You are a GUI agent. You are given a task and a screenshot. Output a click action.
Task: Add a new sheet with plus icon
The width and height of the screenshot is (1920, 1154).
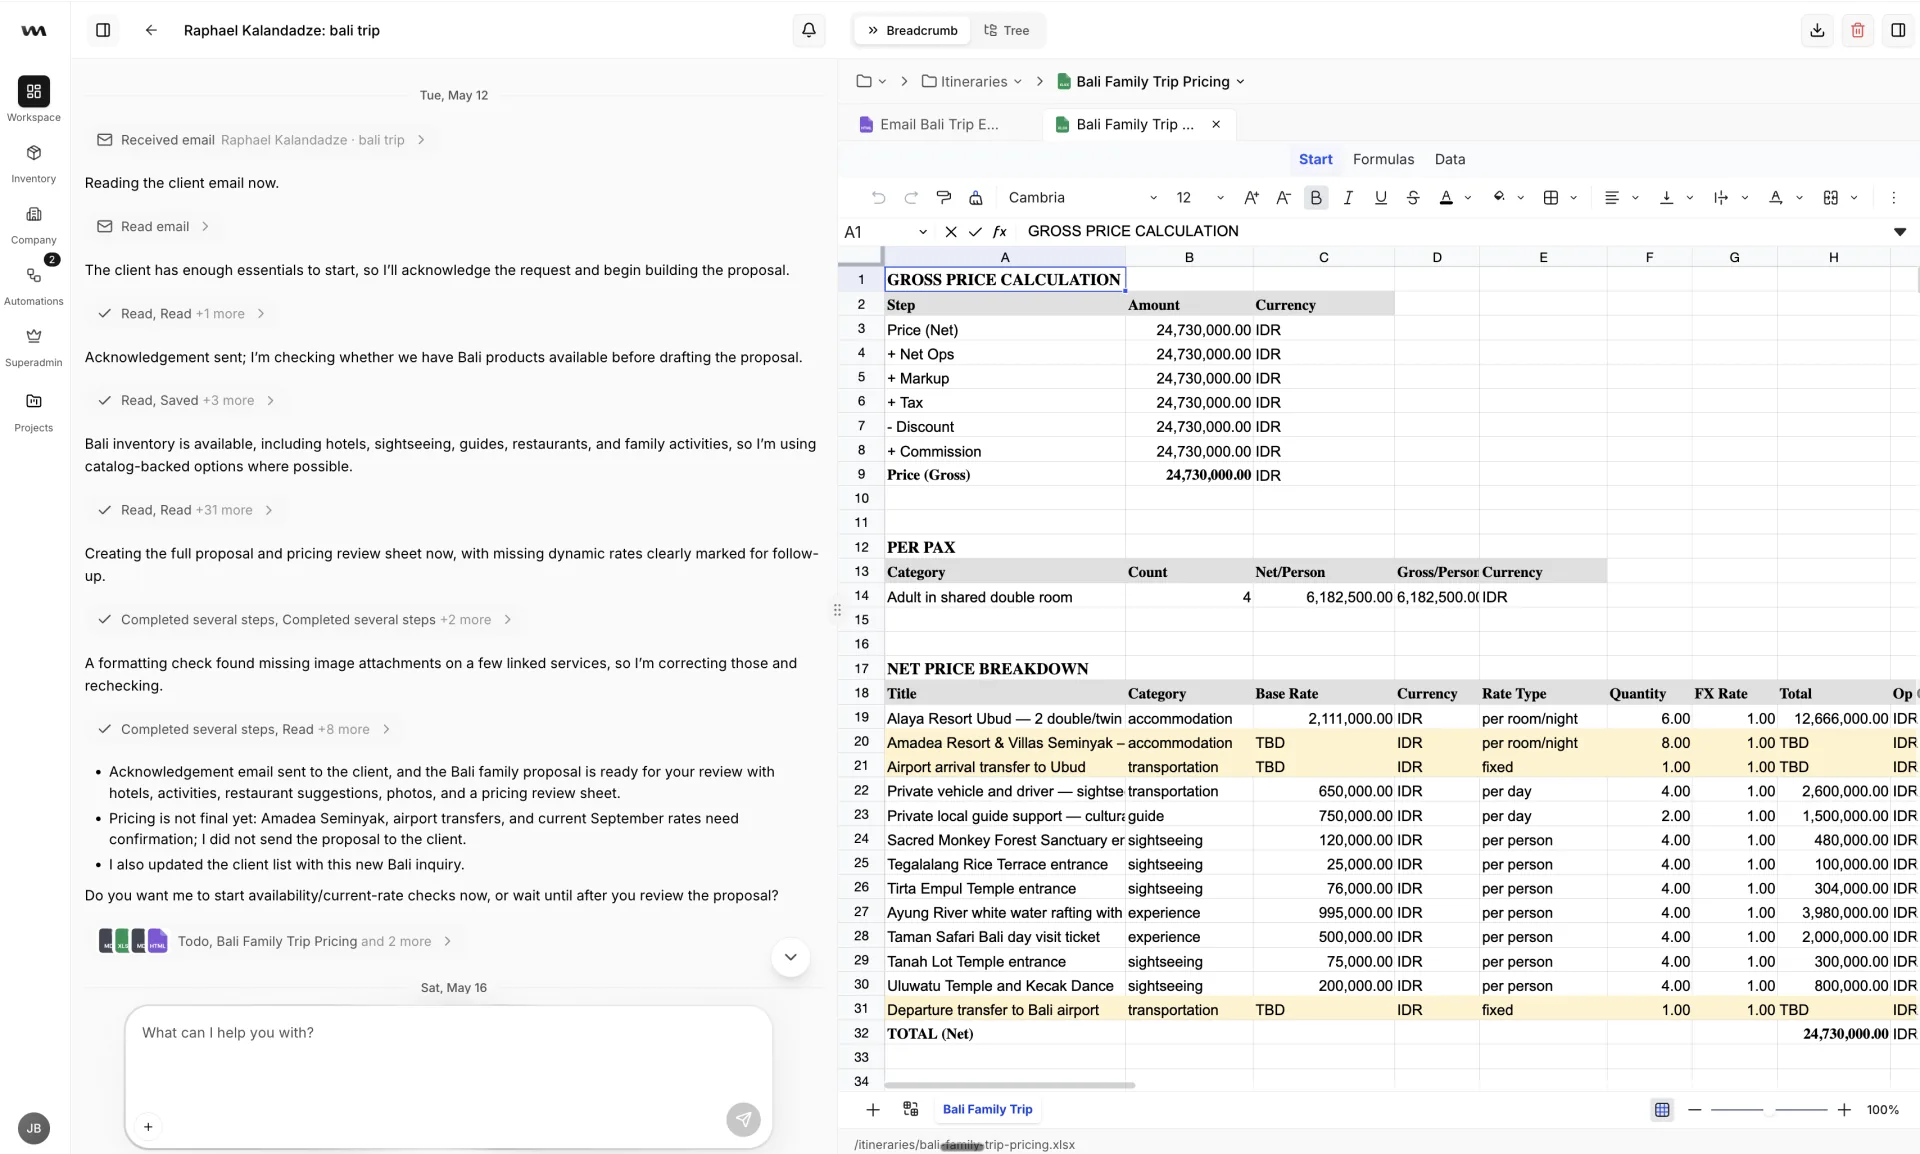(x=872, y=1109)
